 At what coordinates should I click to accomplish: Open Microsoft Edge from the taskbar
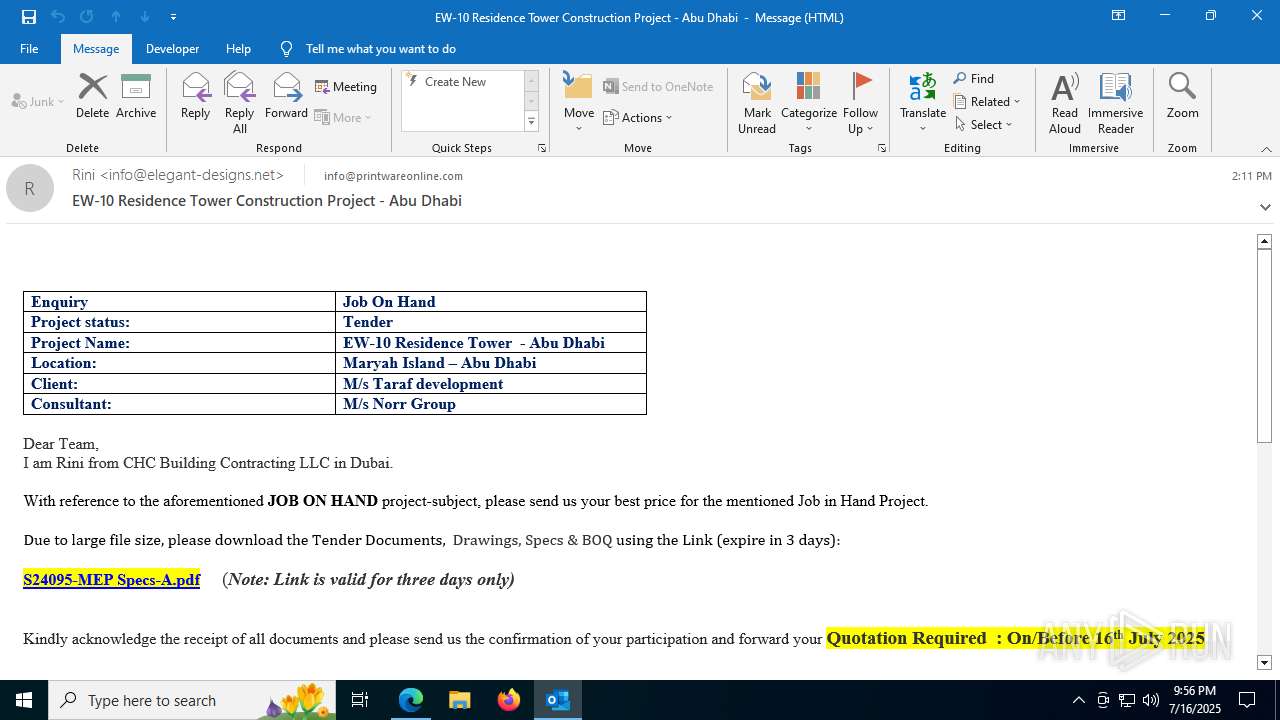[x=411, y=700]
